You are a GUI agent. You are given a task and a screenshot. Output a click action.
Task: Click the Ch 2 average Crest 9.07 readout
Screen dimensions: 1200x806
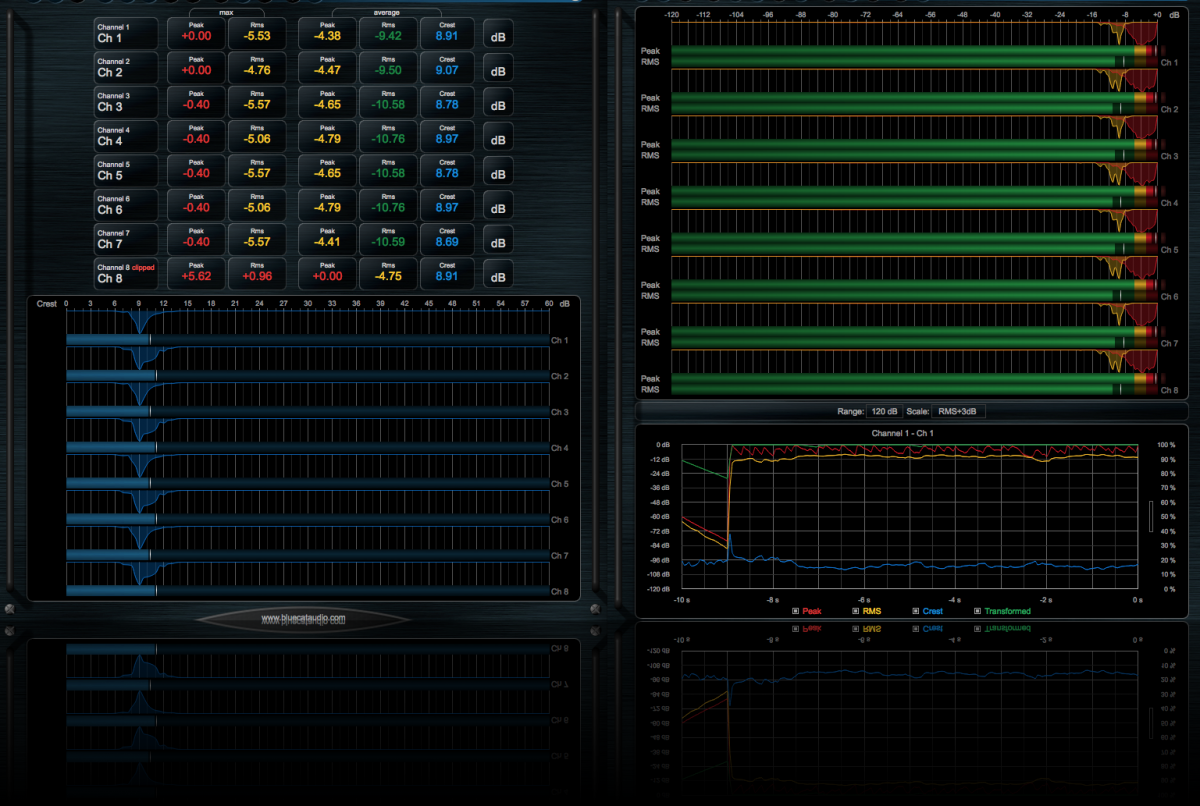tap(447, 68)
